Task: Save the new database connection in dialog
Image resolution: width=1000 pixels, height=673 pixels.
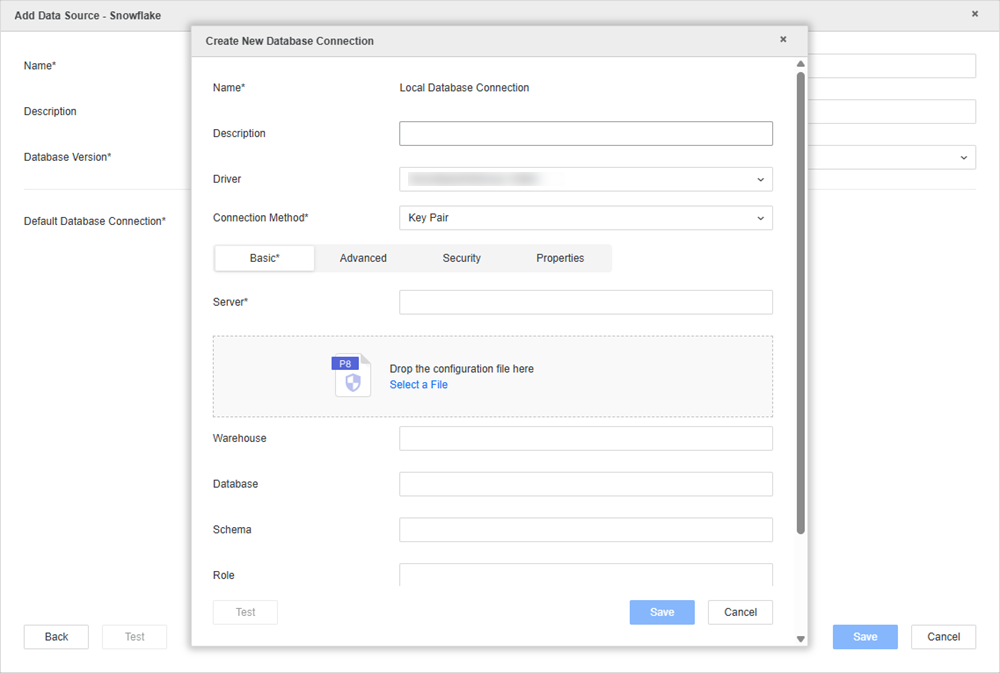Action: 662,612
